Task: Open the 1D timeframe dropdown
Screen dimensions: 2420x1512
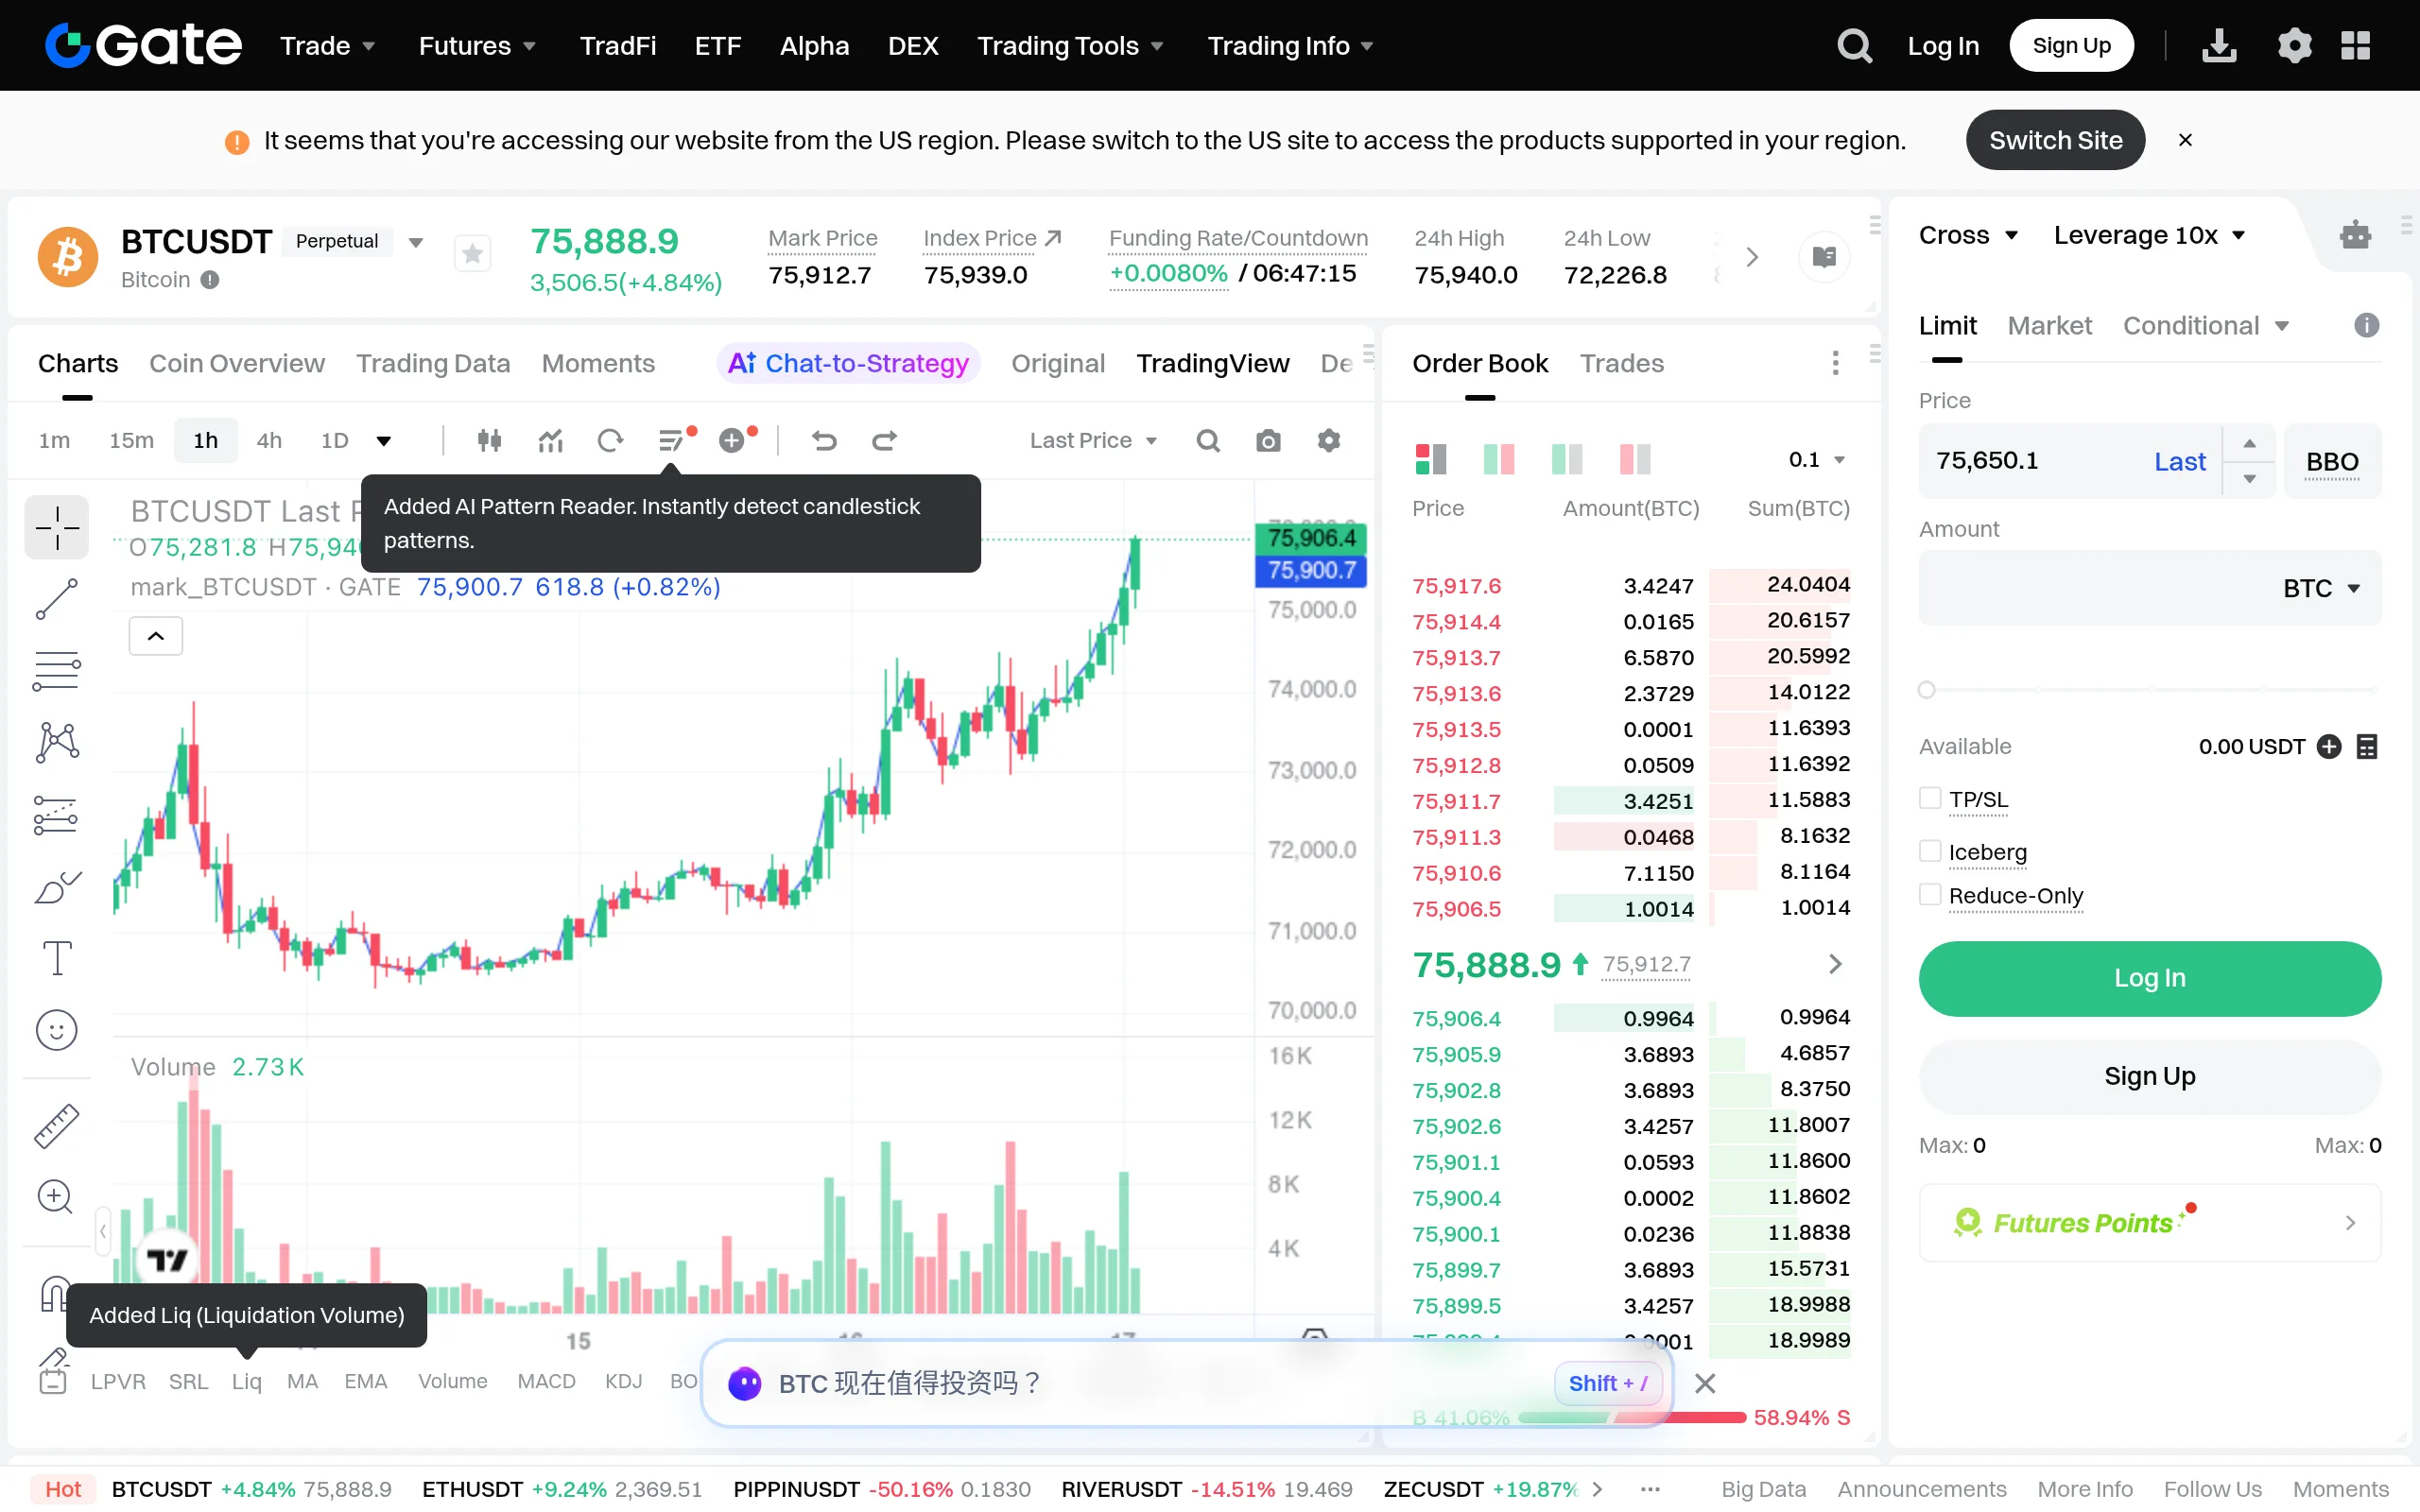Action: tap(386, 440)
